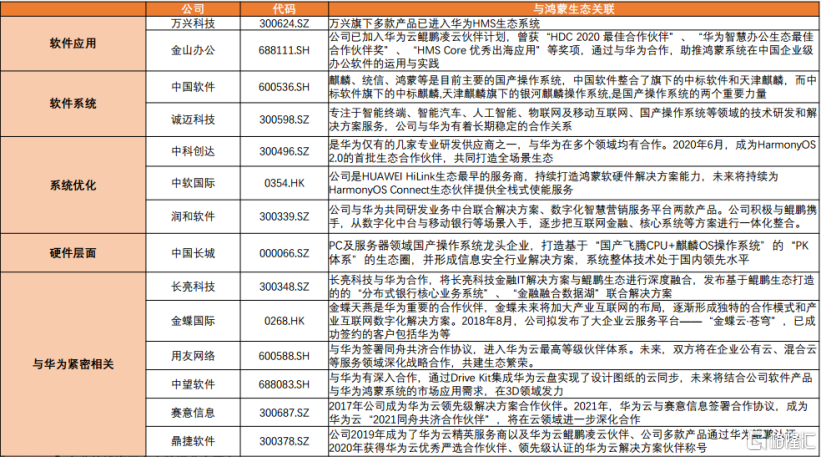822x457 pixels.
Task: Select the 硬件层面 category cell
Action: (x=73, y=253)
